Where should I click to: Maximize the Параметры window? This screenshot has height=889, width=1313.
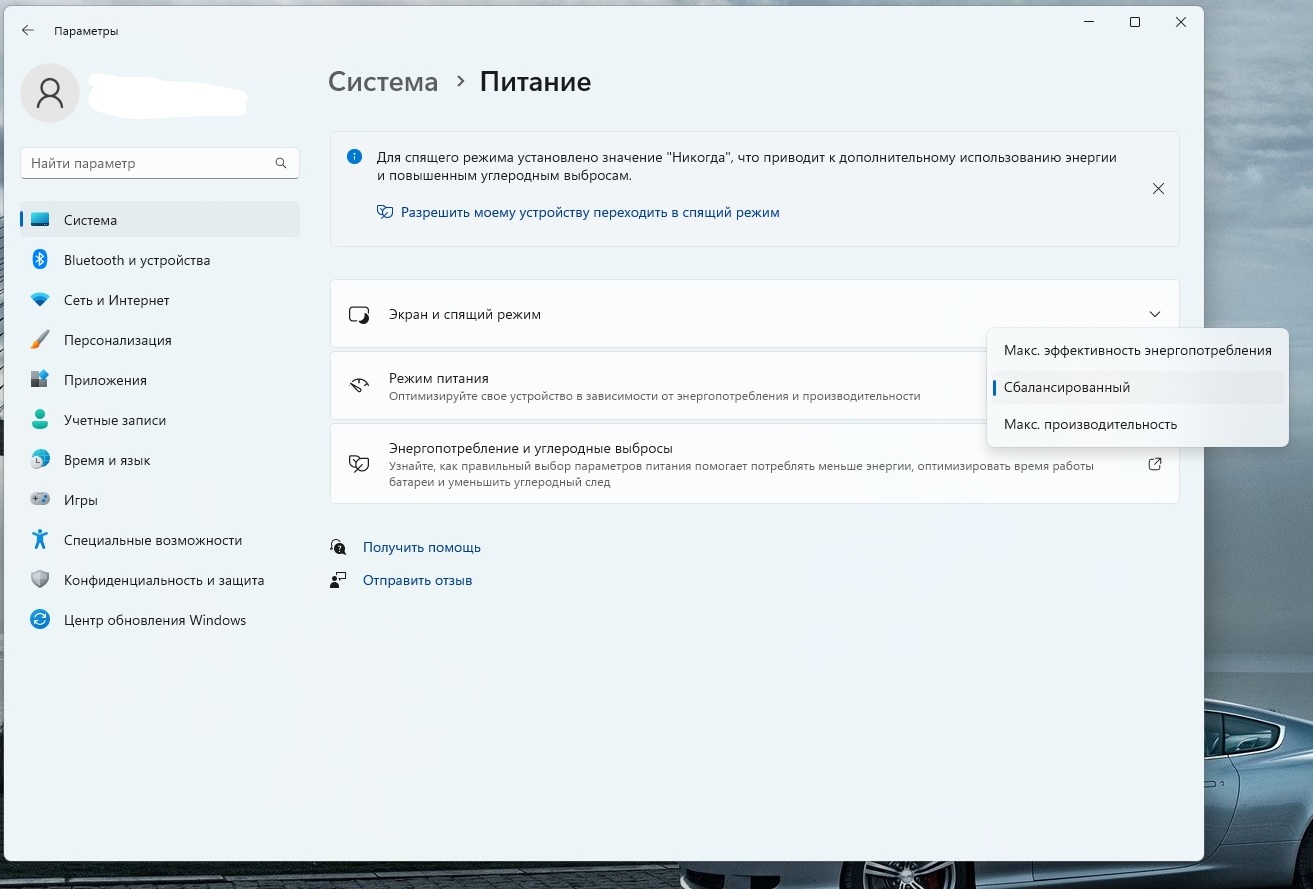pos(1135,22)
